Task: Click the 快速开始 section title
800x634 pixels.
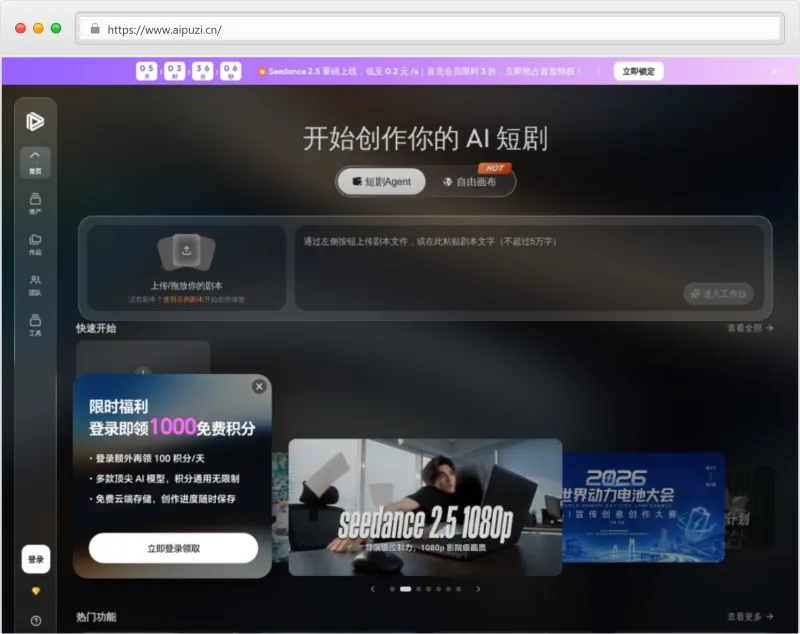Action: tap(96, 328)
